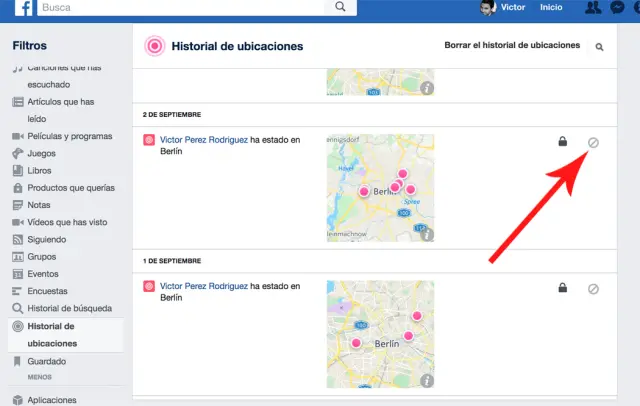The image size is (640, 406).
Task: Select Historial de búsqueda filter
Action: point(68,308)
